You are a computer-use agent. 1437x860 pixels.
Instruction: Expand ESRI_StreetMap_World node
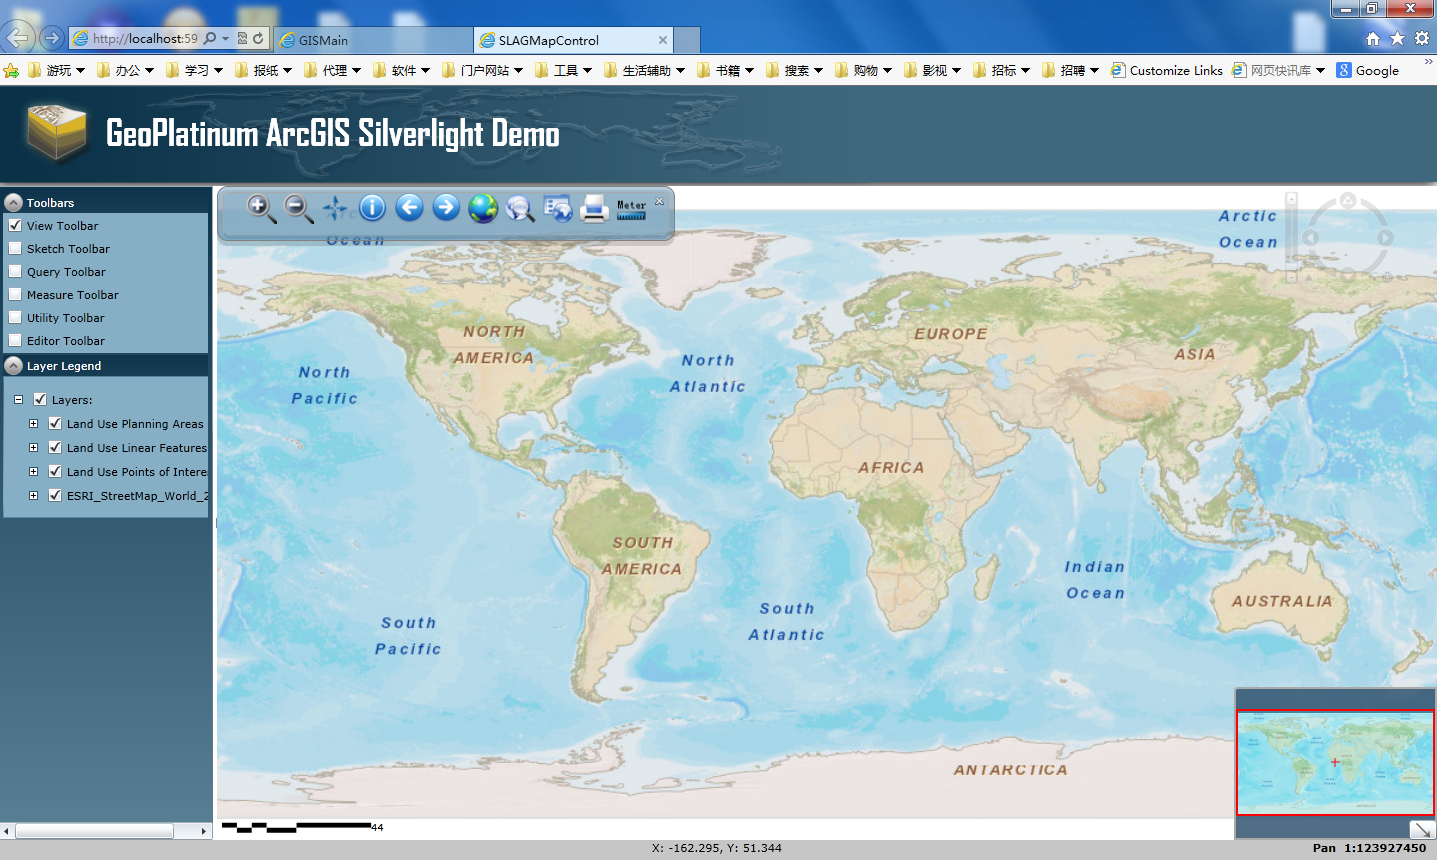[x=33, y=495]
